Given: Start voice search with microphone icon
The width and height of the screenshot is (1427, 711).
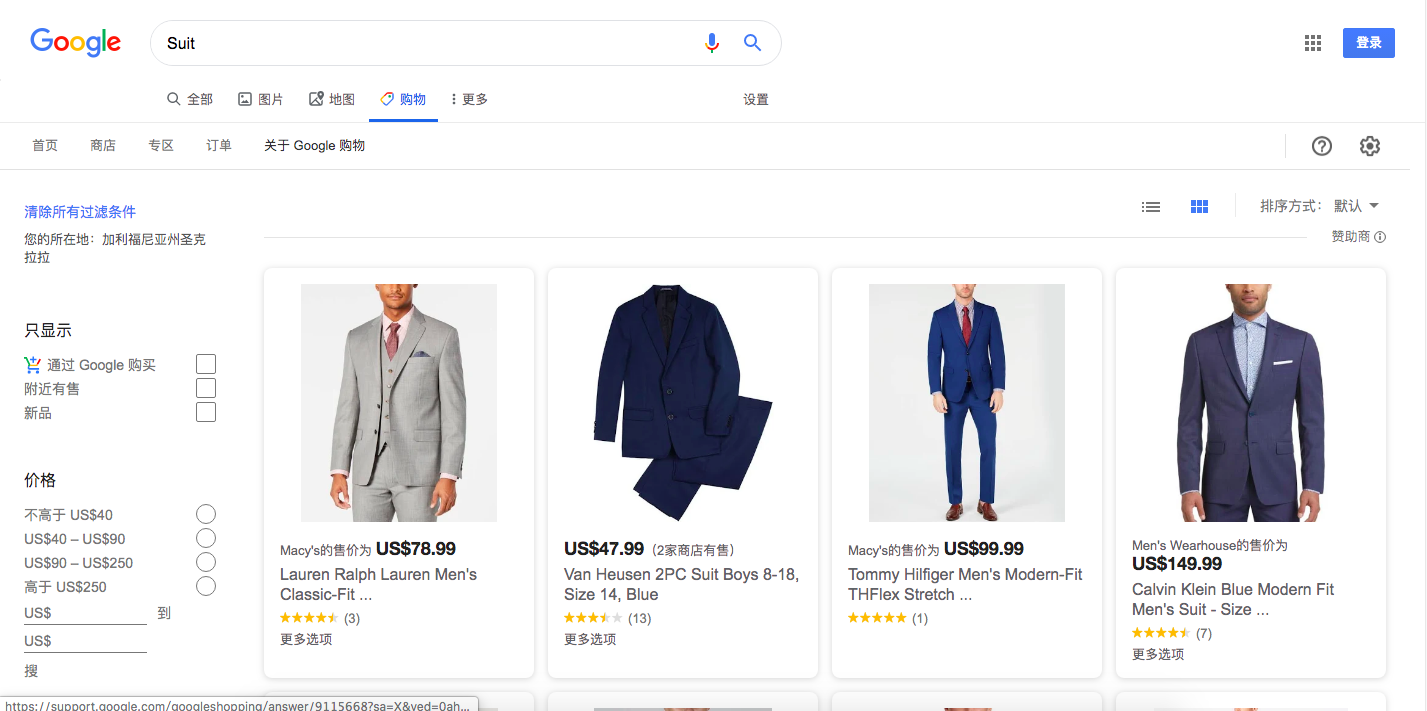Looking at the screenshot, I should (x=712, y=43).
